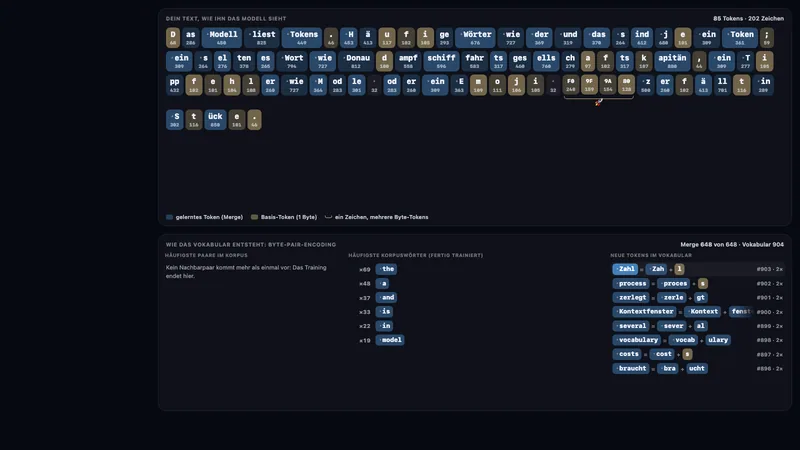Click the 'Kontextfenster' merged token chip
This screenshot has height=450, width=800.
point(645,311)
